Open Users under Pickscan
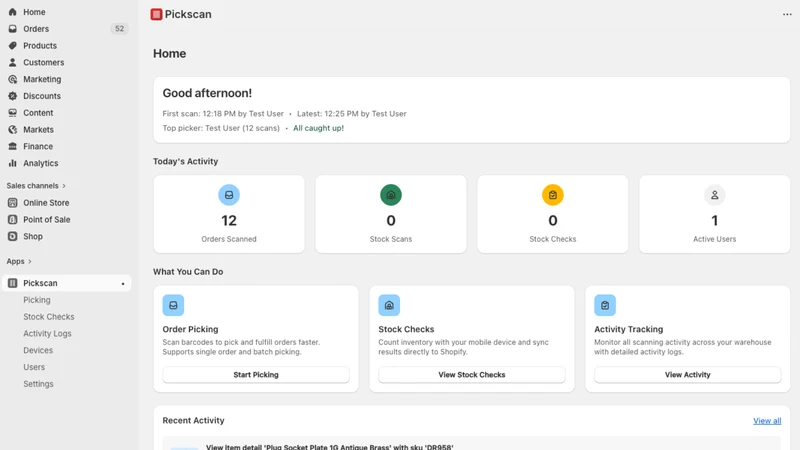Image resolution: width=800 pixels, height=450 pixels. point(34,367)
